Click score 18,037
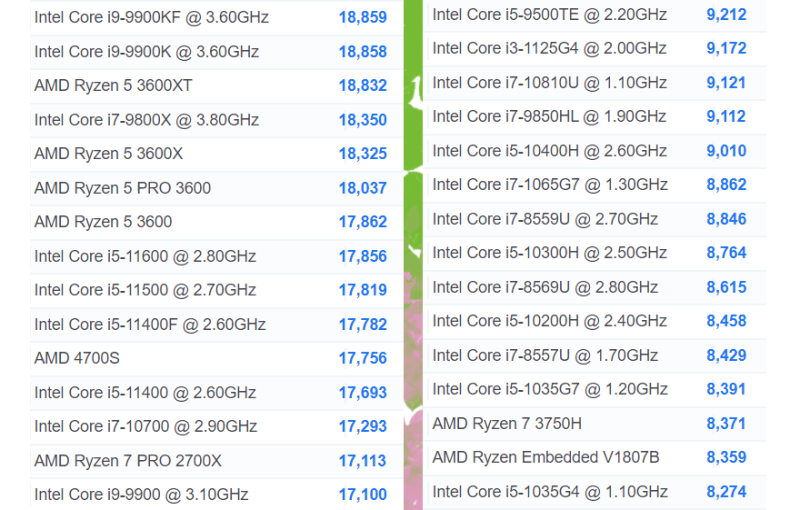Screen dimensions: 800x510 click(363, 188)
